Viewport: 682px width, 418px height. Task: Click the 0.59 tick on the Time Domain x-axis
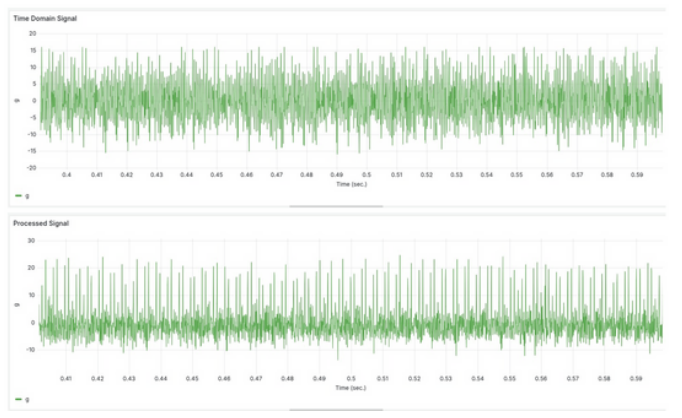tap(637, 175)
